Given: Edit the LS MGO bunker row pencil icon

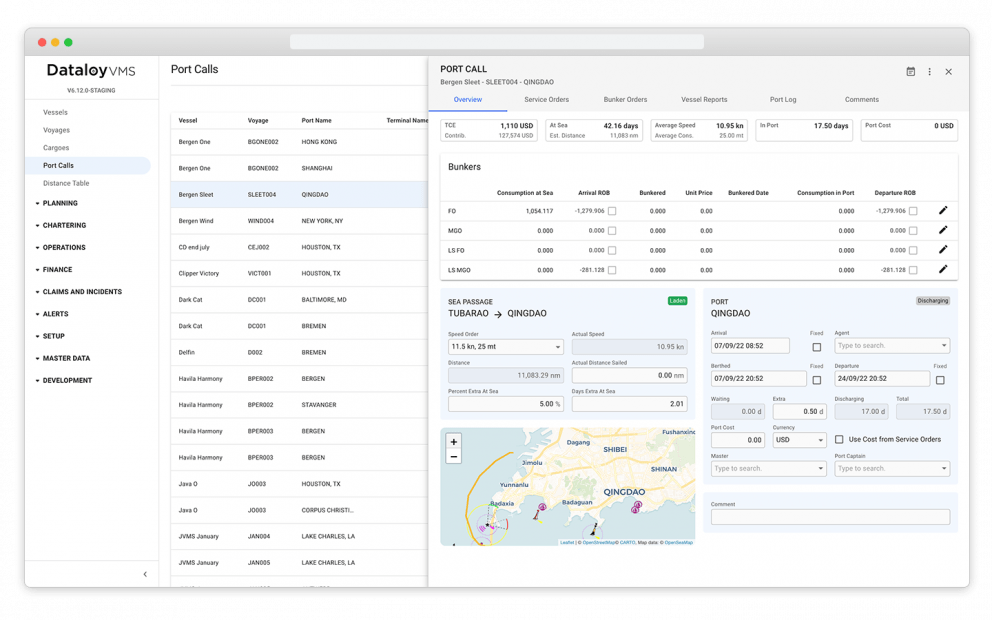Looking at the screenshot, I should 940,270.
